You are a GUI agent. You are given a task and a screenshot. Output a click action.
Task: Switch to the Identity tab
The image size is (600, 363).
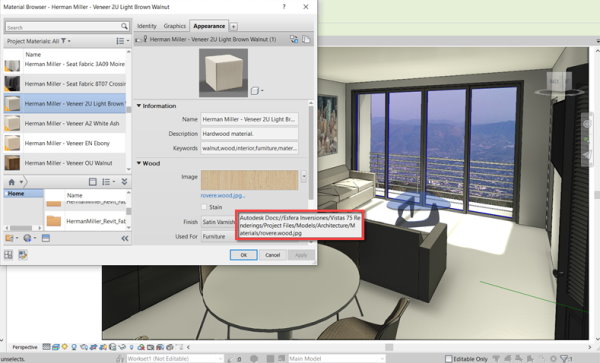tap(147, 26)
